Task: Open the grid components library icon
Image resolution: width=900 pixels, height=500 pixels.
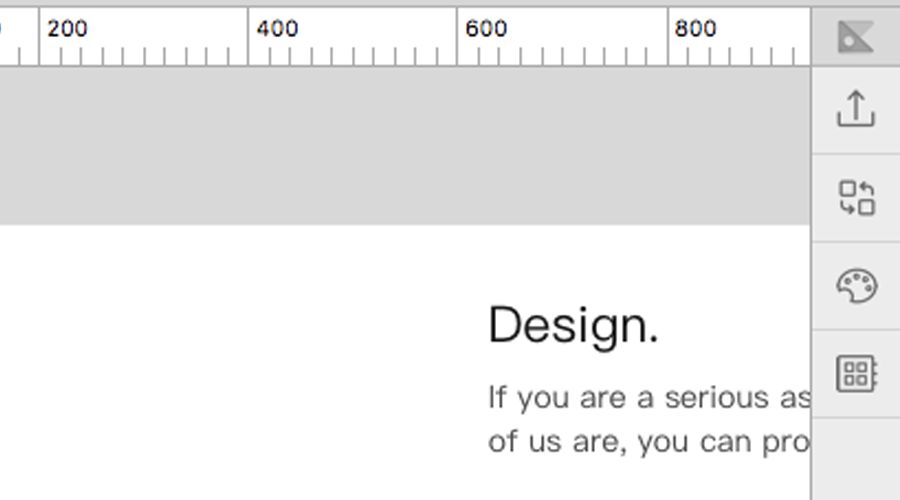Action: click(856, 373)
